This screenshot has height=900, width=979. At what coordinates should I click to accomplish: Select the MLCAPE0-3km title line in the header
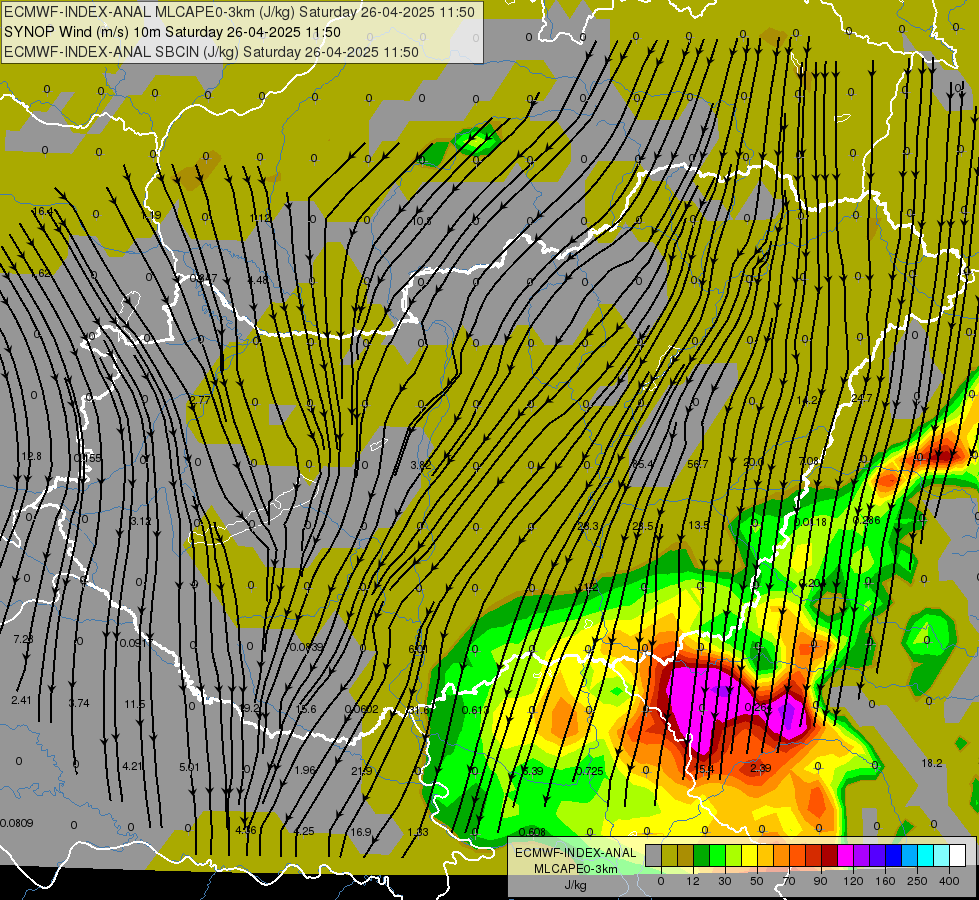pyautogui.click(x=239, y=12)
